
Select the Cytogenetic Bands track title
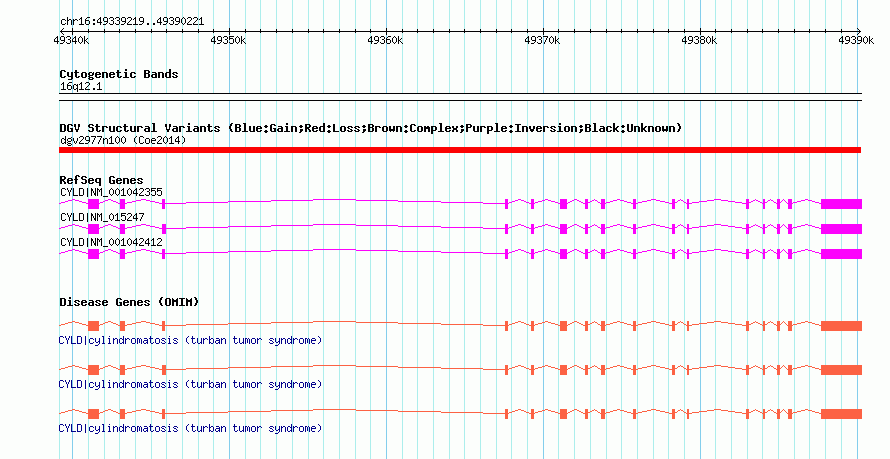(119, 74)
